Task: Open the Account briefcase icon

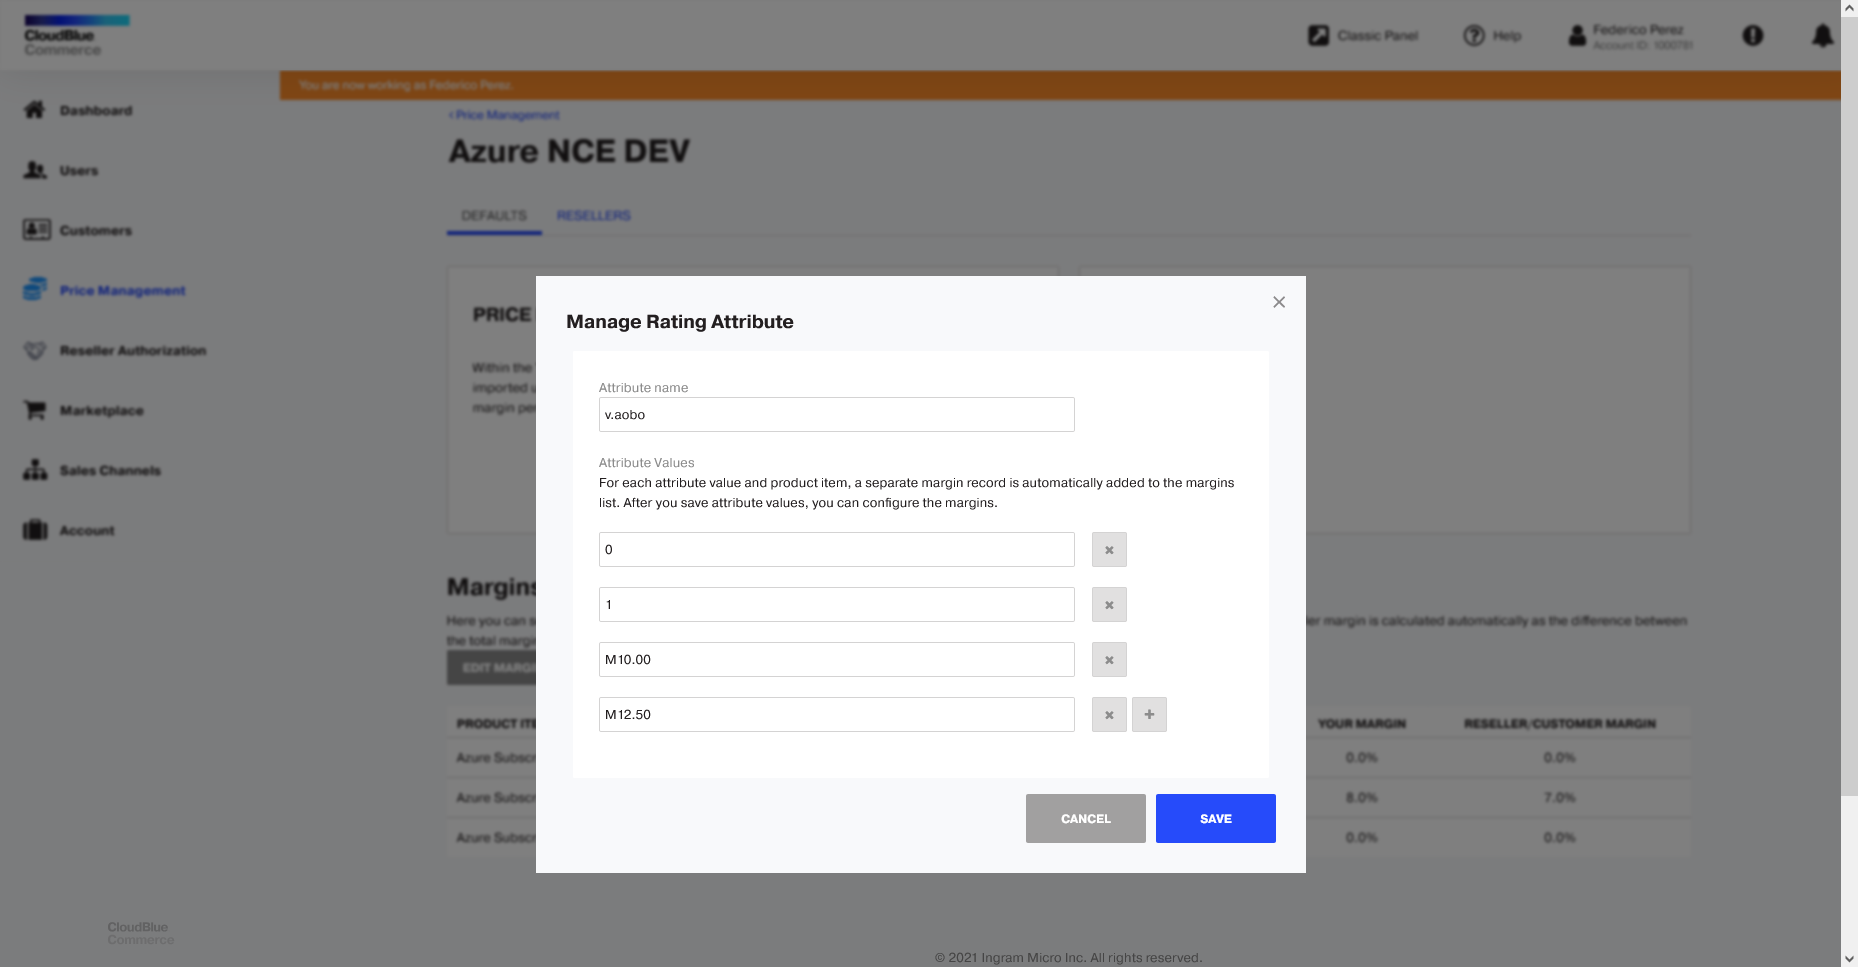Action: coord(35,530)
